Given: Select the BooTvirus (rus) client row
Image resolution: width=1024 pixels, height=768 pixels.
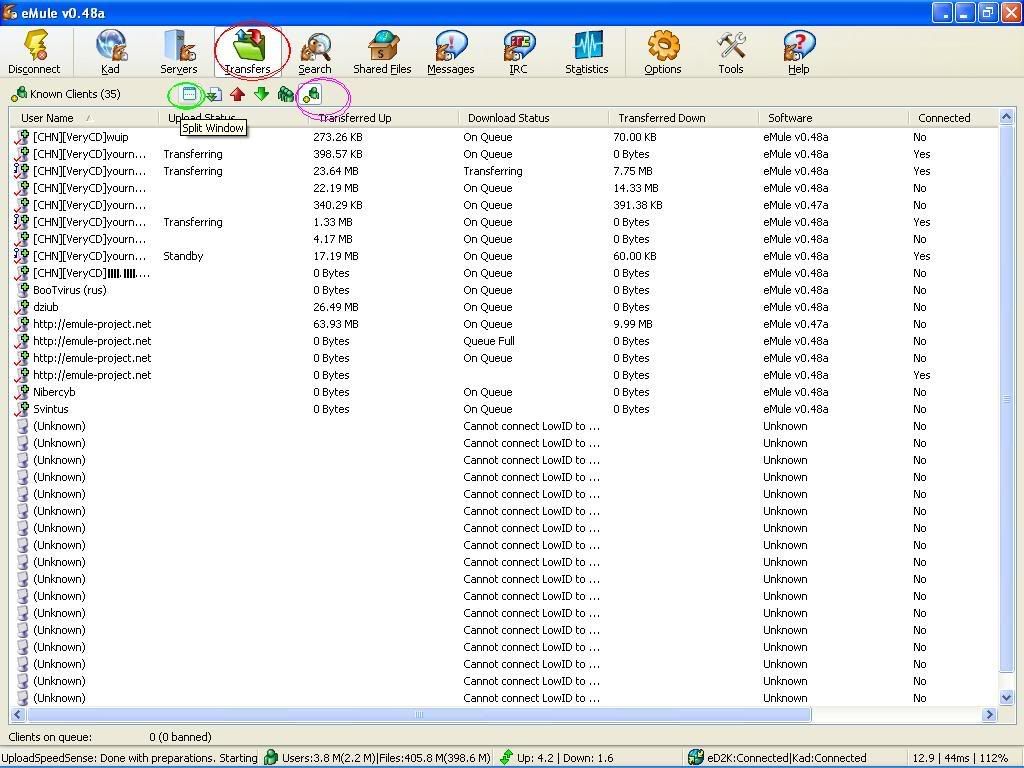Looking at the screenshot, I should [70, 290].
